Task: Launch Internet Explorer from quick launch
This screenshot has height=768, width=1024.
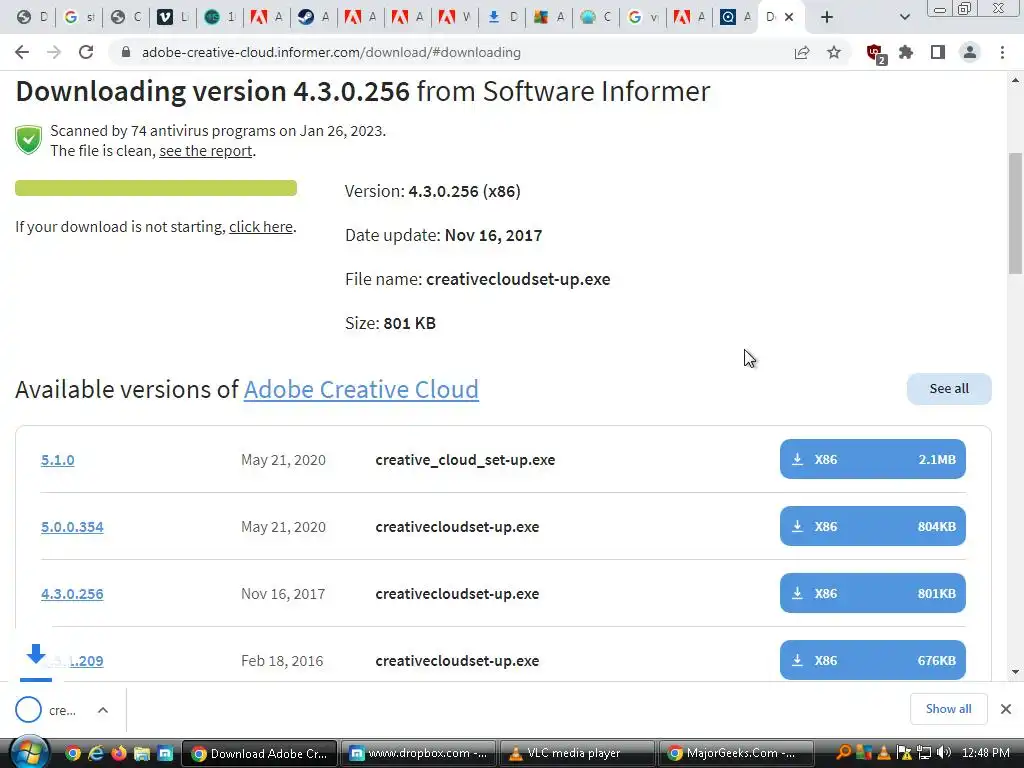Action: pyautogui.click(x=96, y=754)
